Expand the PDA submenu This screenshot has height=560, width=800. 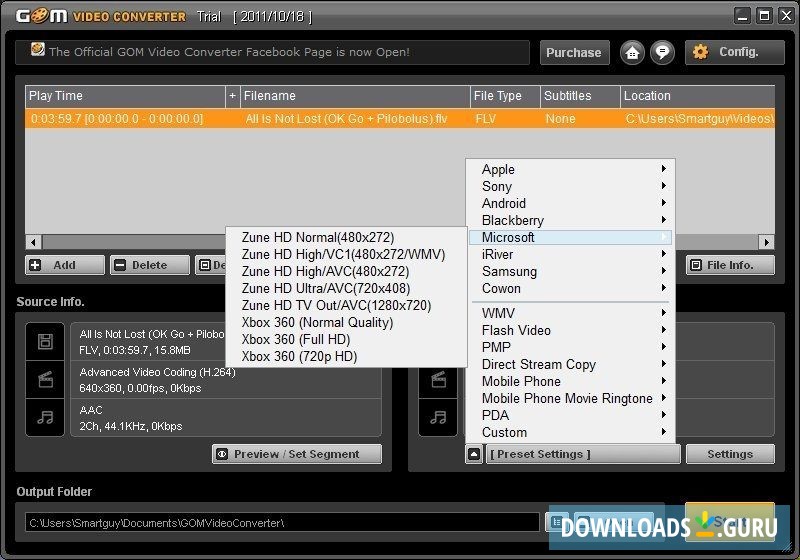[570, 416]
